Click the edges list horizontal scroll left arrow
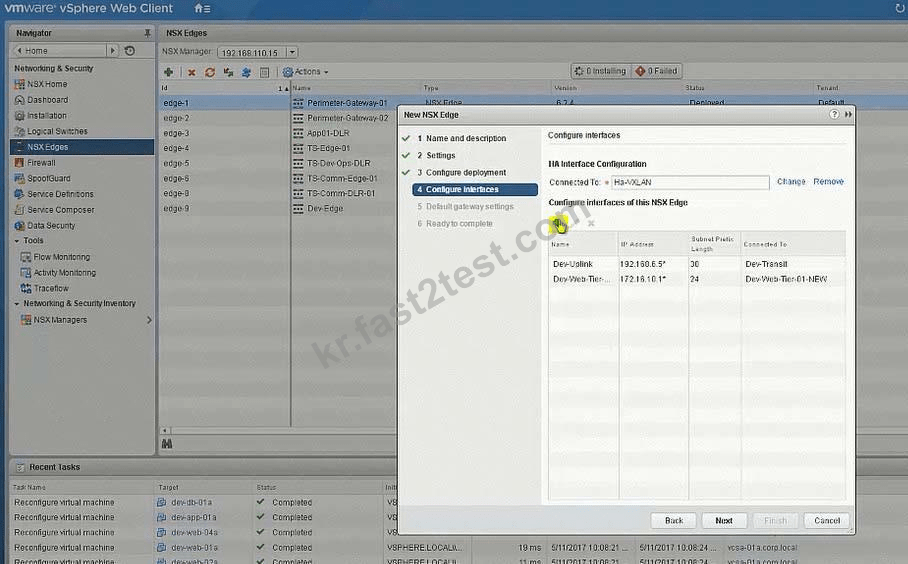The height and width of the screenshot is (564, 908). (165, 431)
